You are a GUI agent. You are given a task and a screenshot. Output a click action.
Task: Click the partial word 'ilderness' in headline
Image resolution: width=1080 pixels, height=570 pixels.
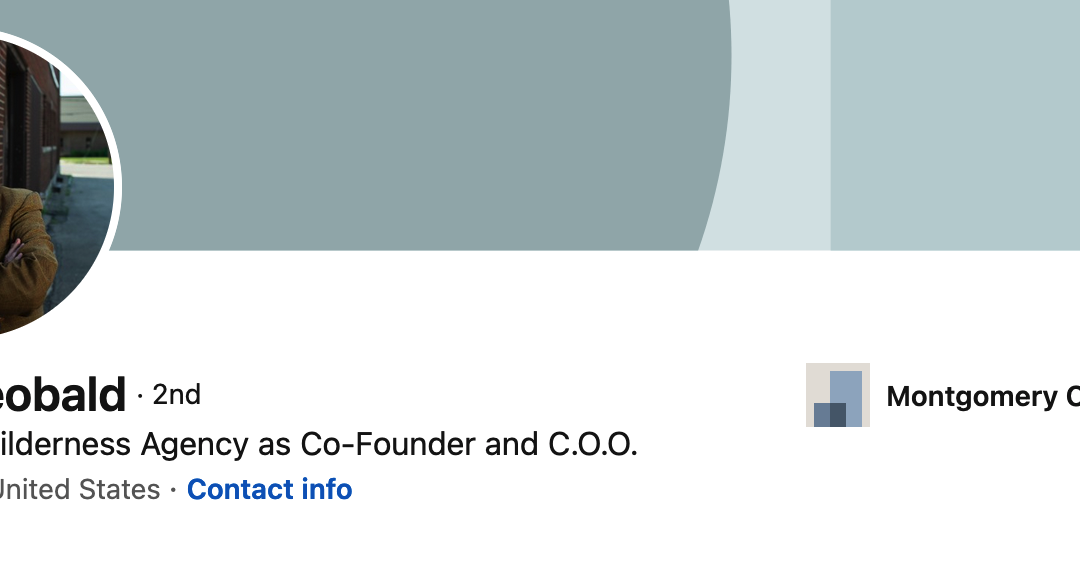[x=65, y=444]
